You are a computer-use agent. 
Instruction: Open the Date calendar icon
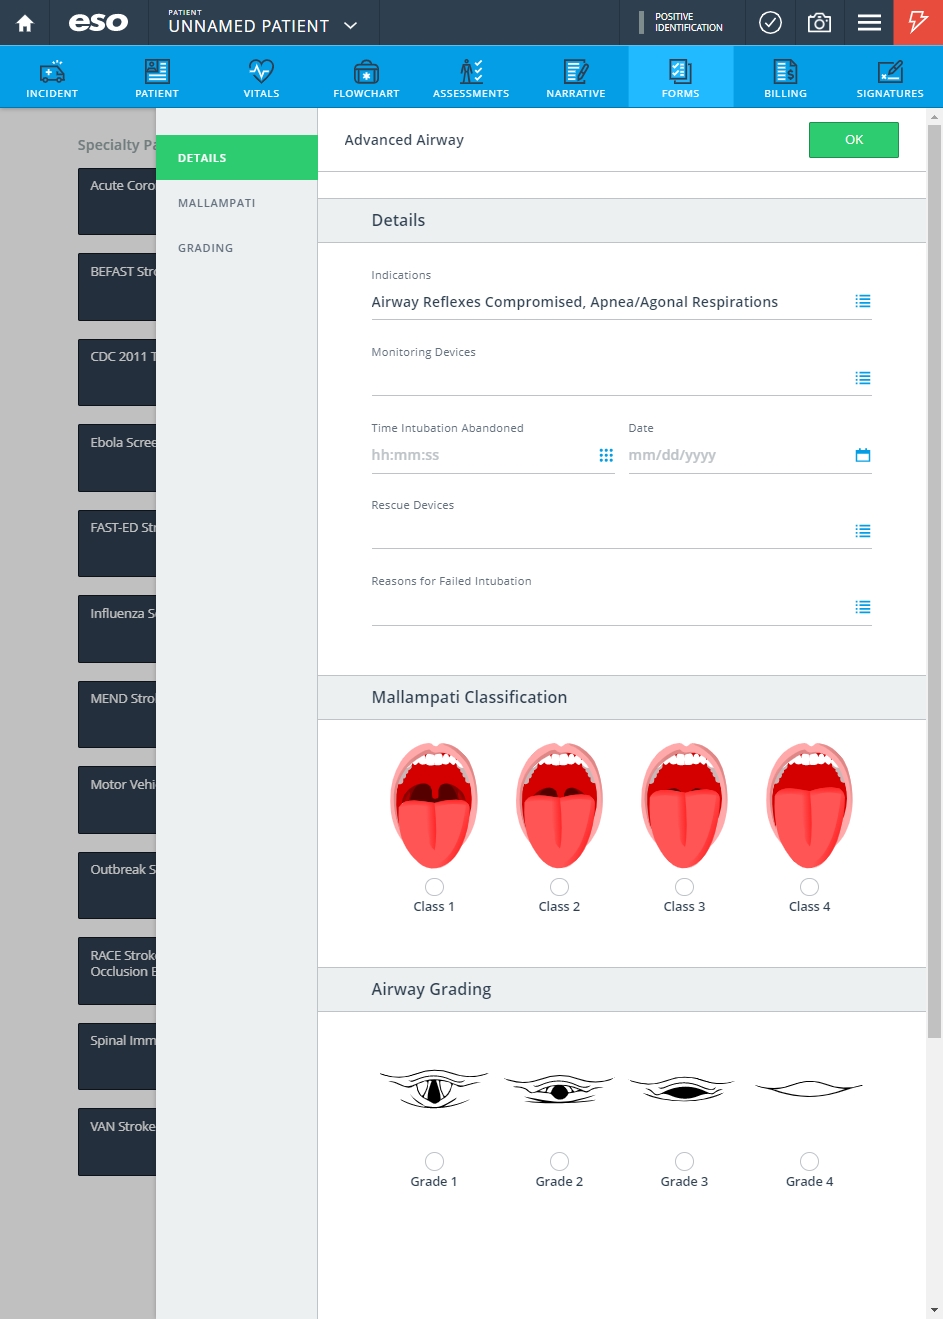[x=863, y=455]
